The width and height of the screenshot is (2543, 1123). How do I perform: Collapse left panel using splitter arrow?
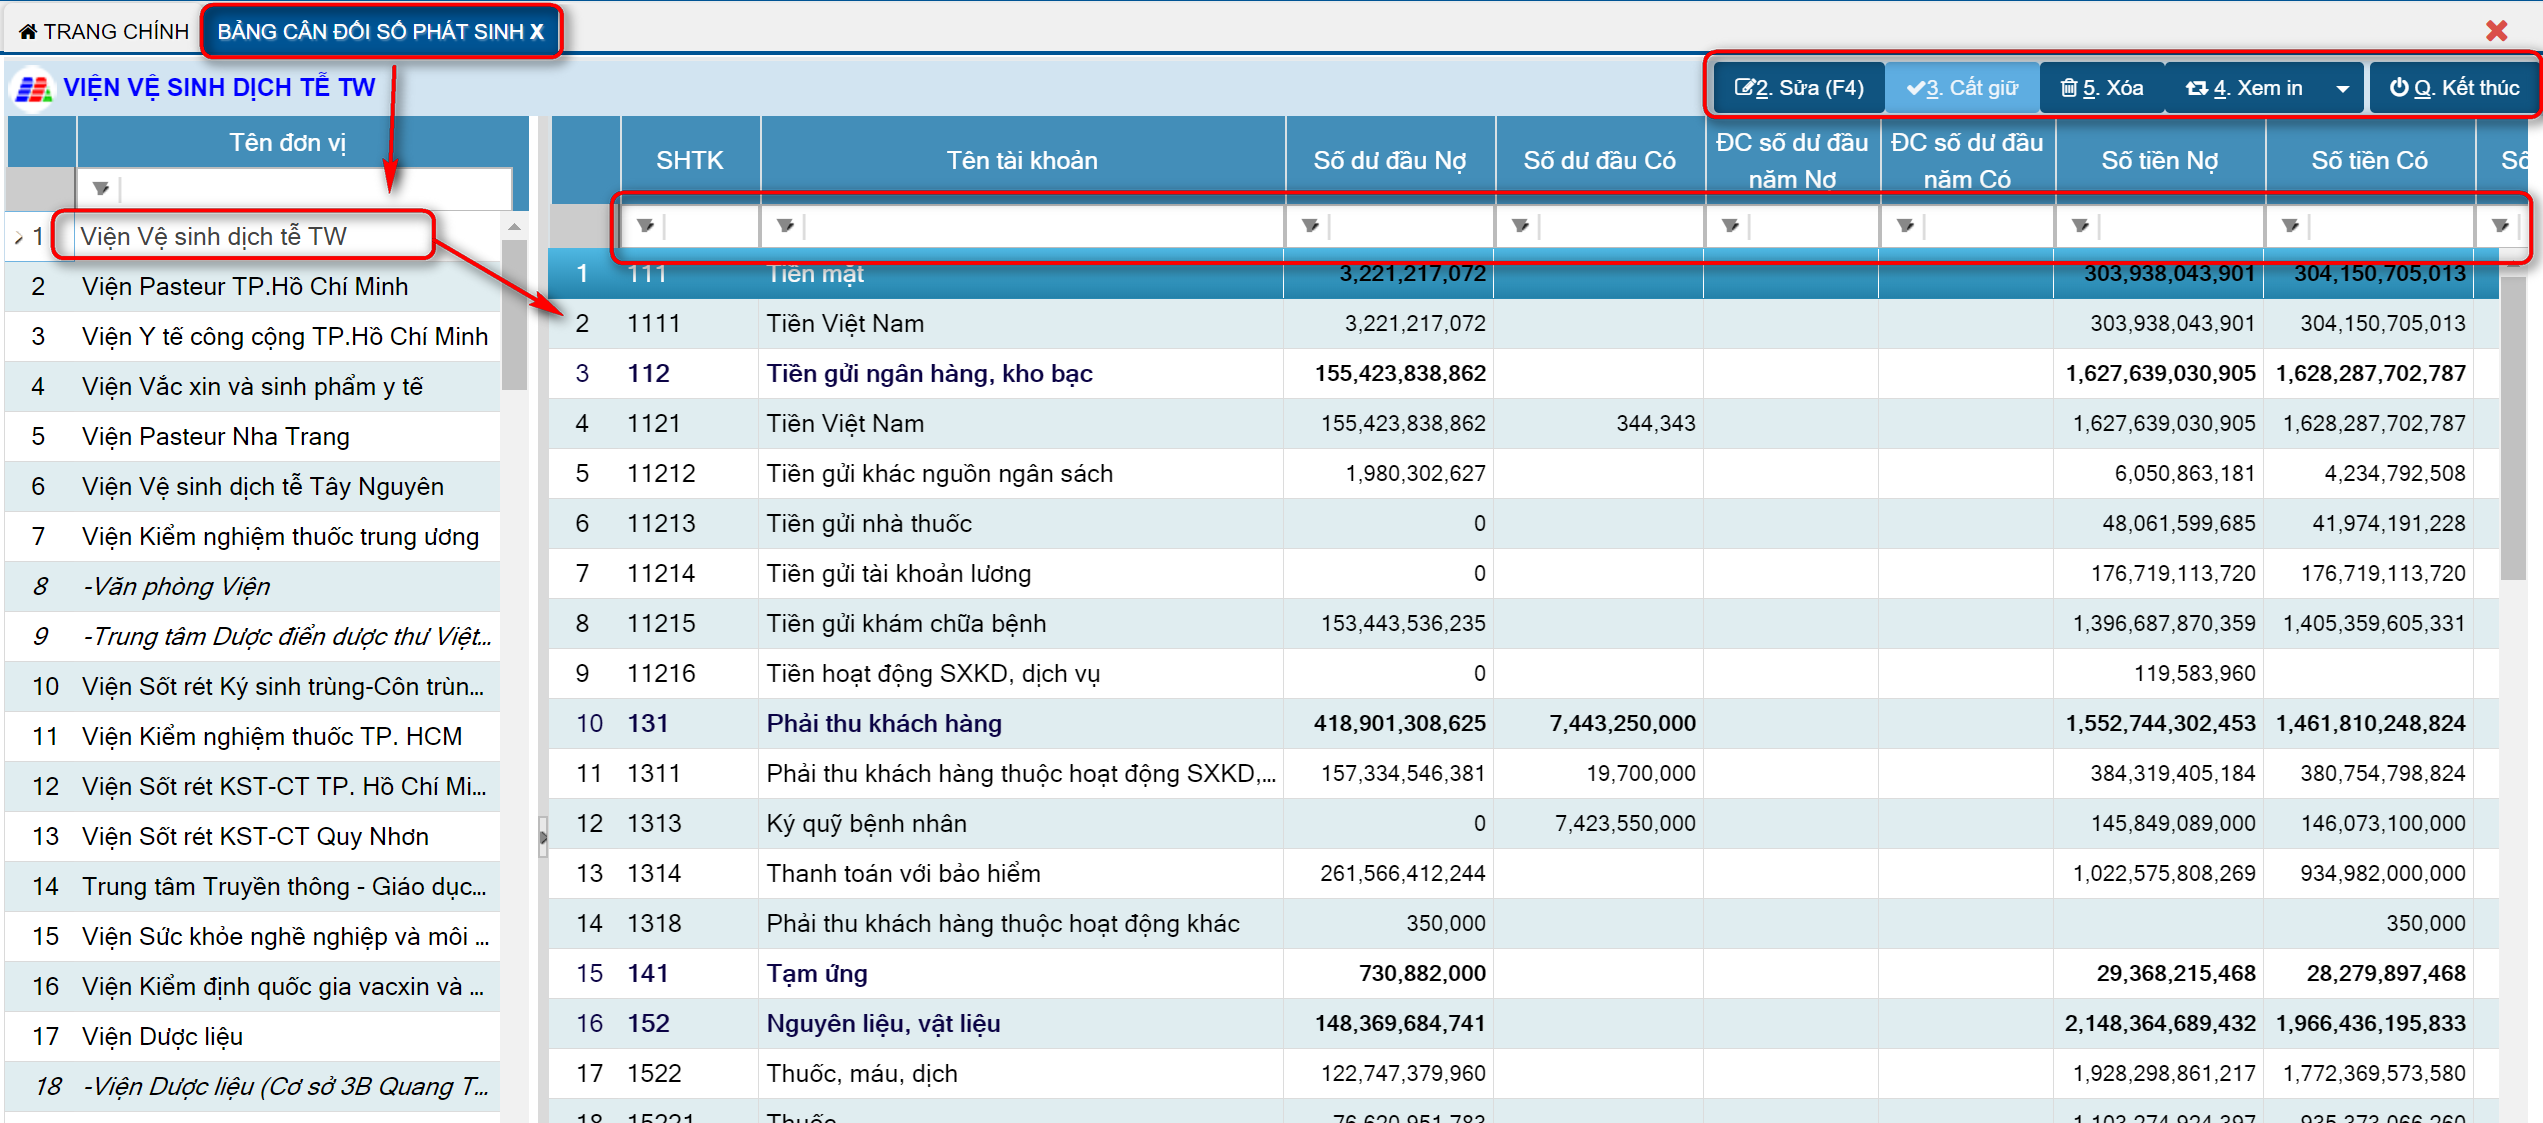pos(543,838)
